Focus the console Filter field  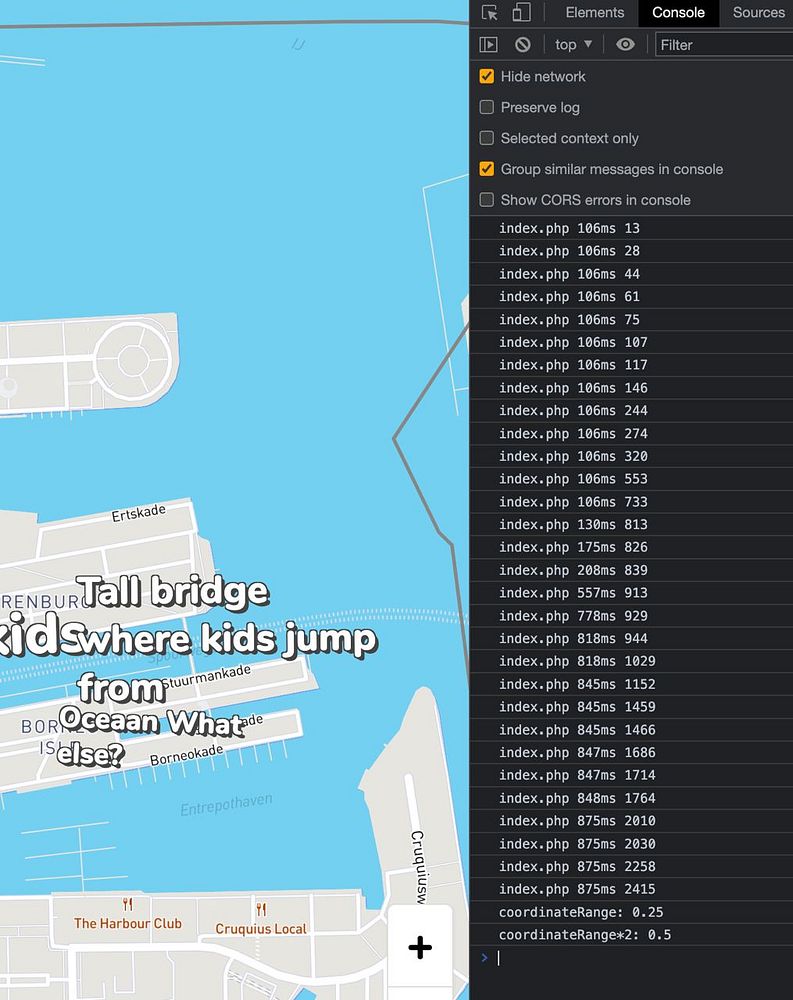point(725,45)
